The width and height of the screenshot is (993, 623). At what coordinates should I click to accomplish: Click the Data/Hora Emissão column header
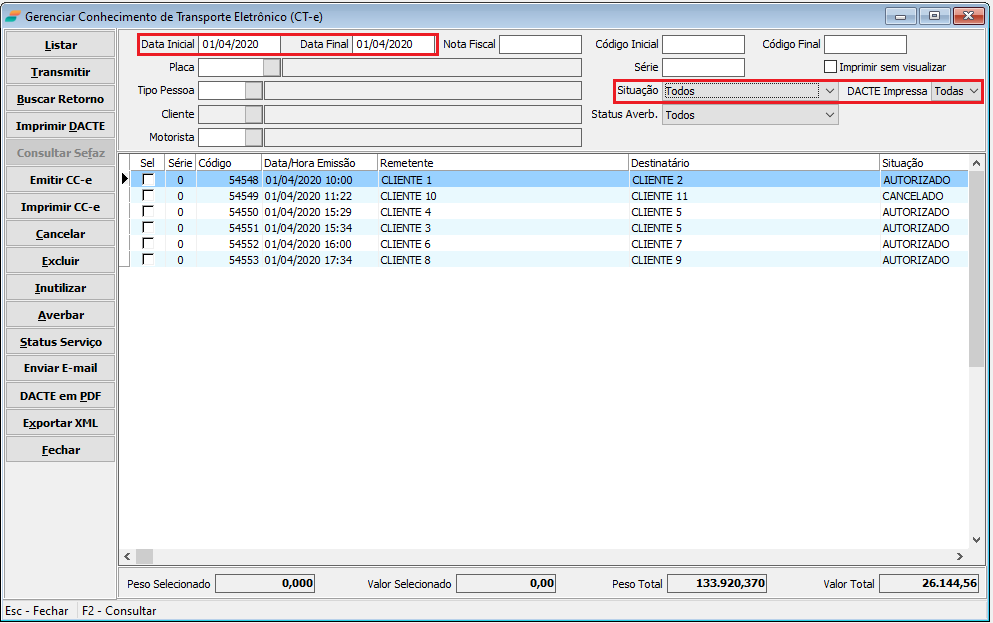(x=318, y=163)
